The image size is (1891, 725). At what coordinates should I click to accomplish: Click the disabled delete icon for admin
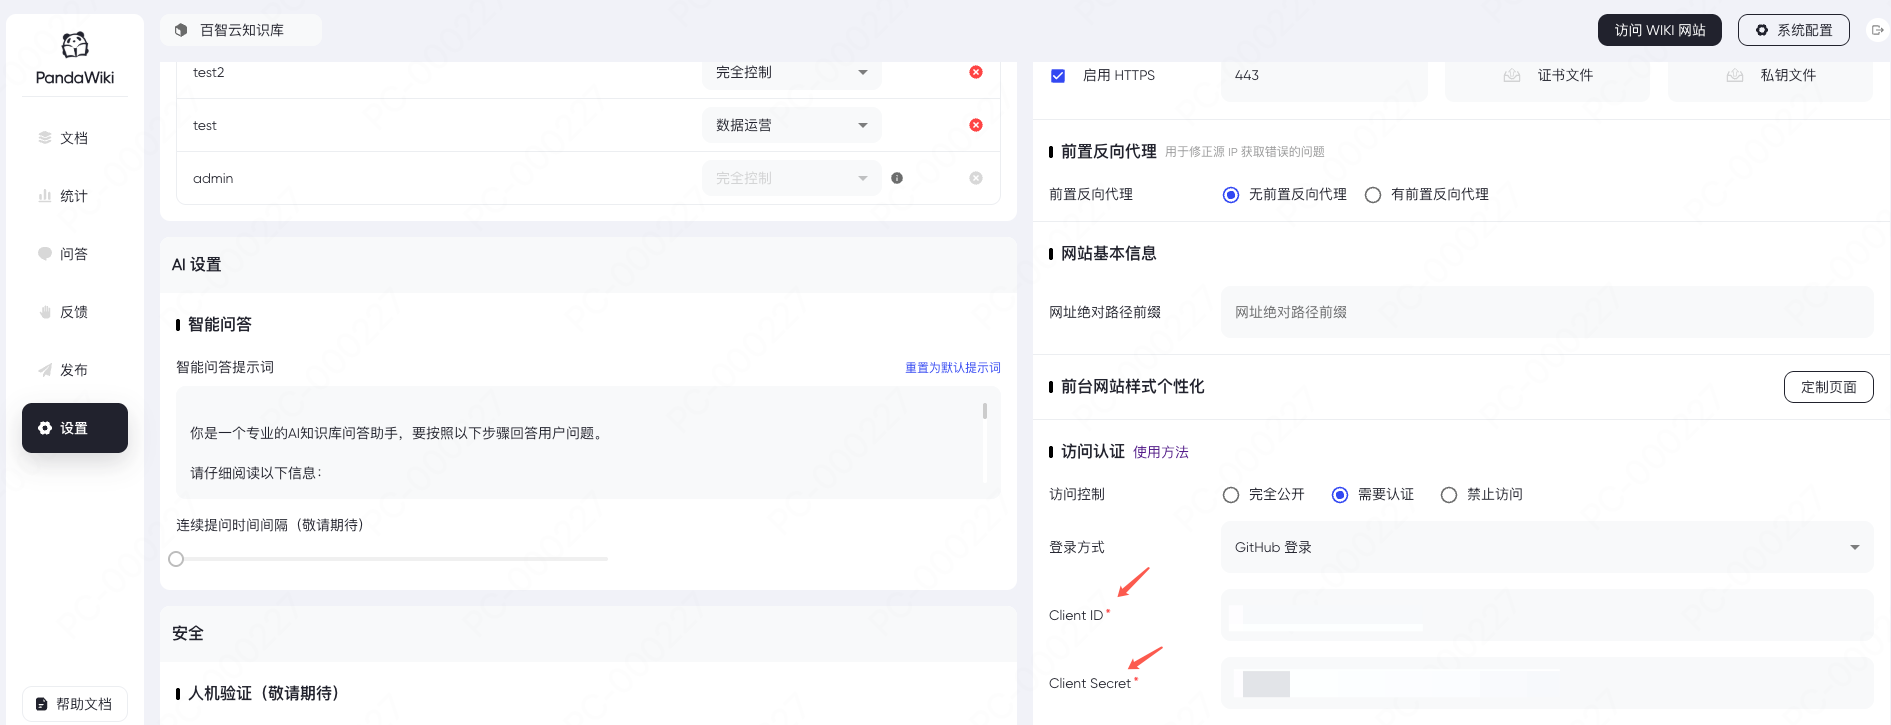click(x=976, y=178)
